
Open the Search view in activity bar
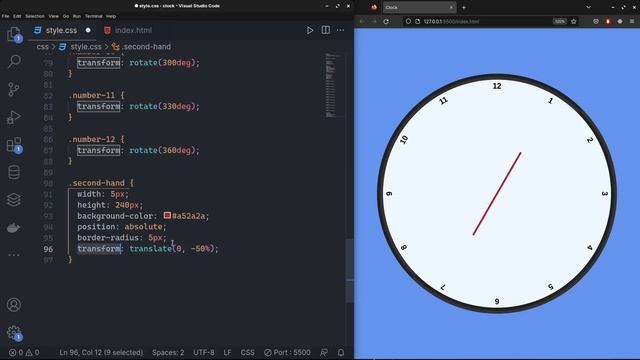pos(14,62)
